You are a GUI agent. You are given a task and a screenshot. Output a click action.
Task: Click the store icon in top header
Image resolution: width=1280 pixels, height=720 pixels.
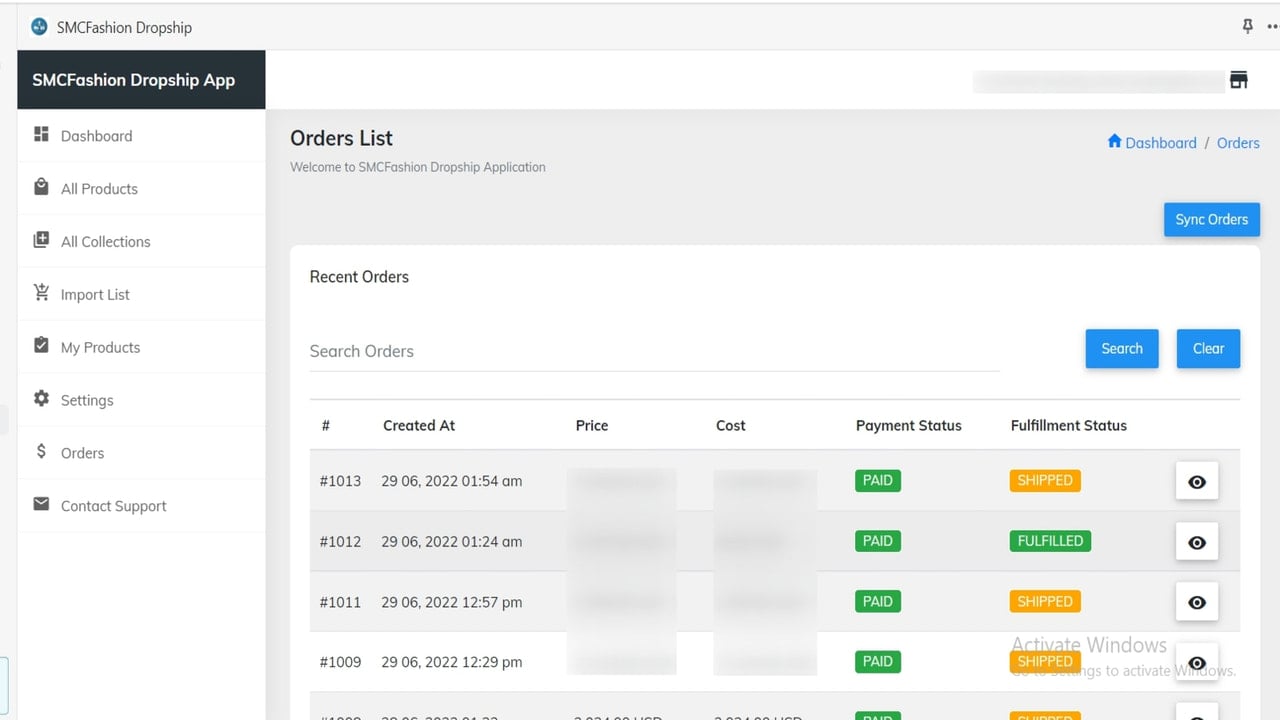point(1239,80)
